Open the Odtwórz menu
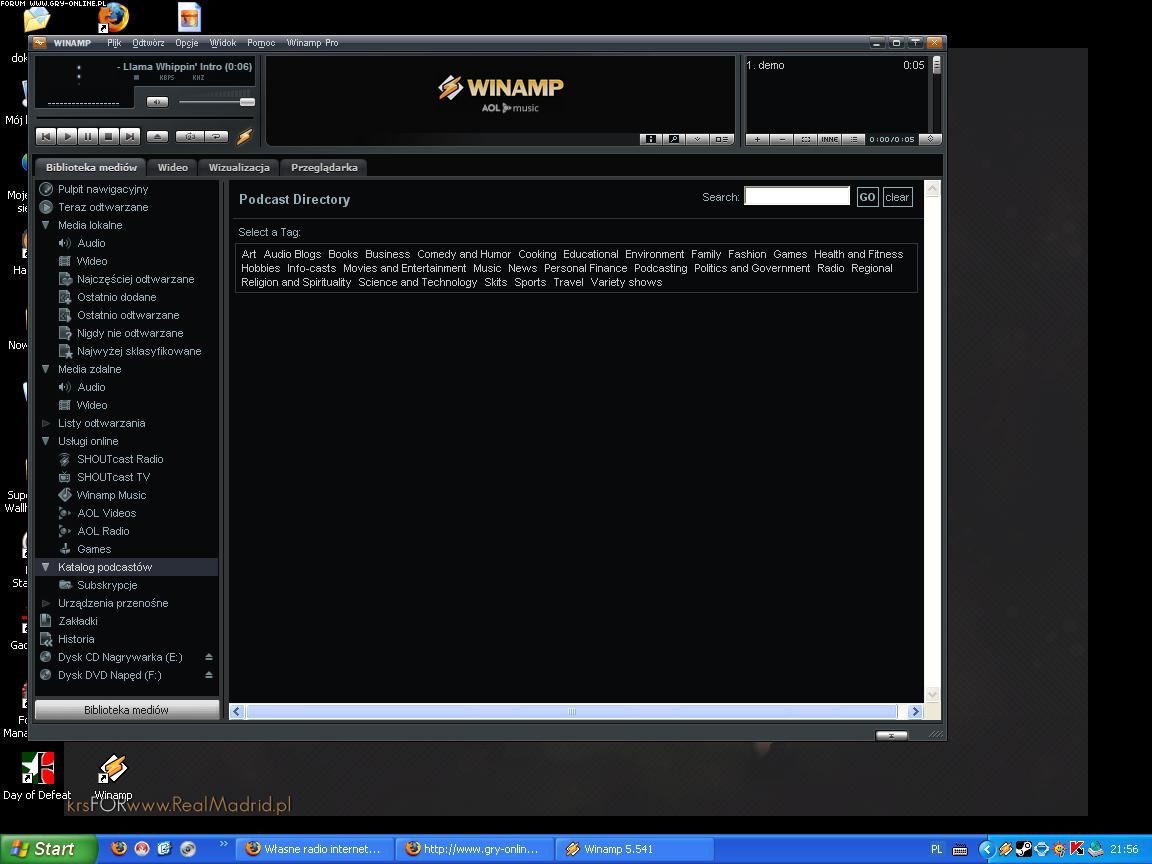Screen dimensions: 1152x864 (148, 43)
